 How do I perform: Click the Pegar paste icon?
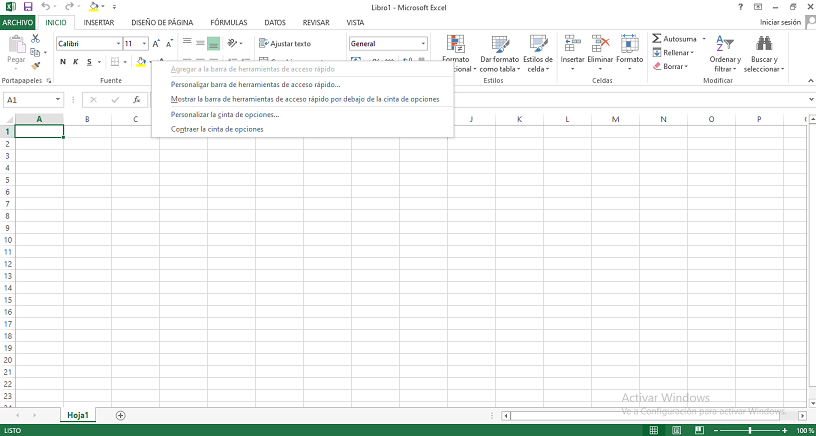[16, 47]
